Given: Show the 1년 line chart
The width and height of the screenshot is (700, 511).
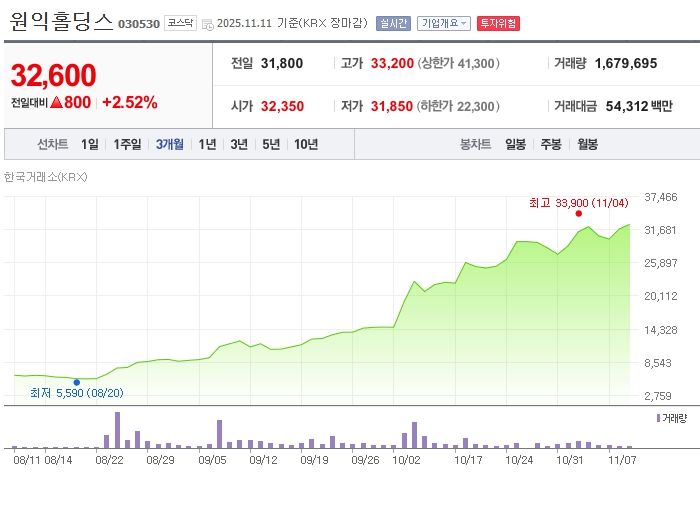Looking at the screenshot, I should point(207,144).
